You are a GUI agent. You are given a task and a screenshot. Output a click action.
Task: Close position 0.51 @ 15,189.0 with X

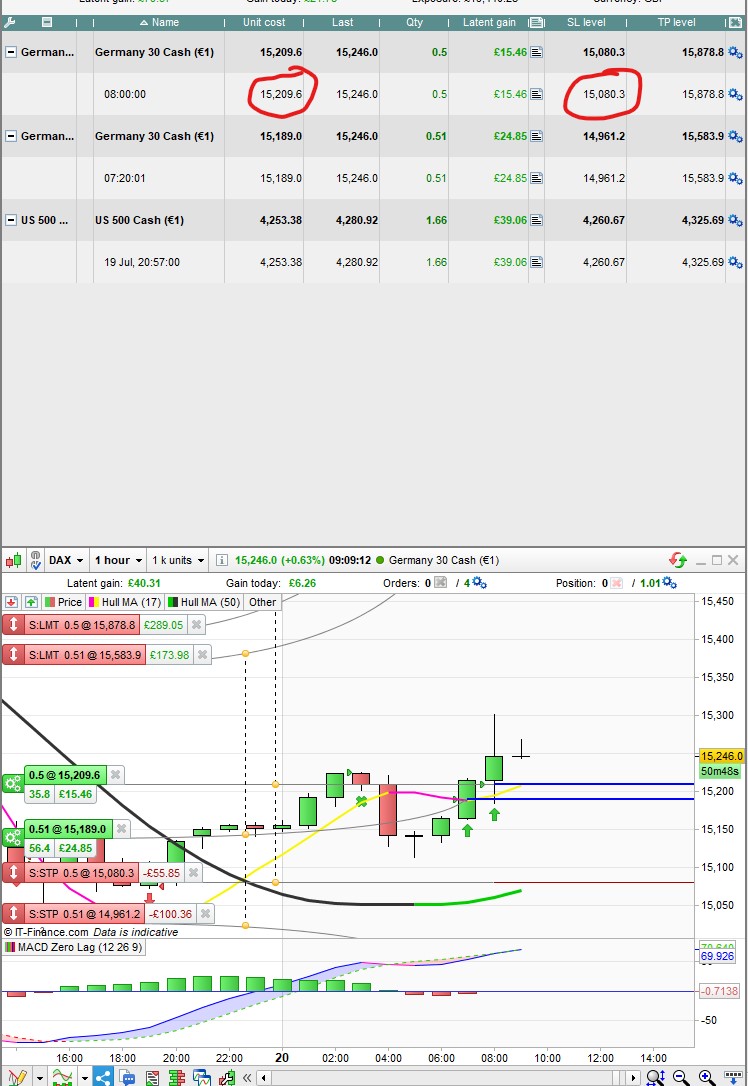coord(121,828)
